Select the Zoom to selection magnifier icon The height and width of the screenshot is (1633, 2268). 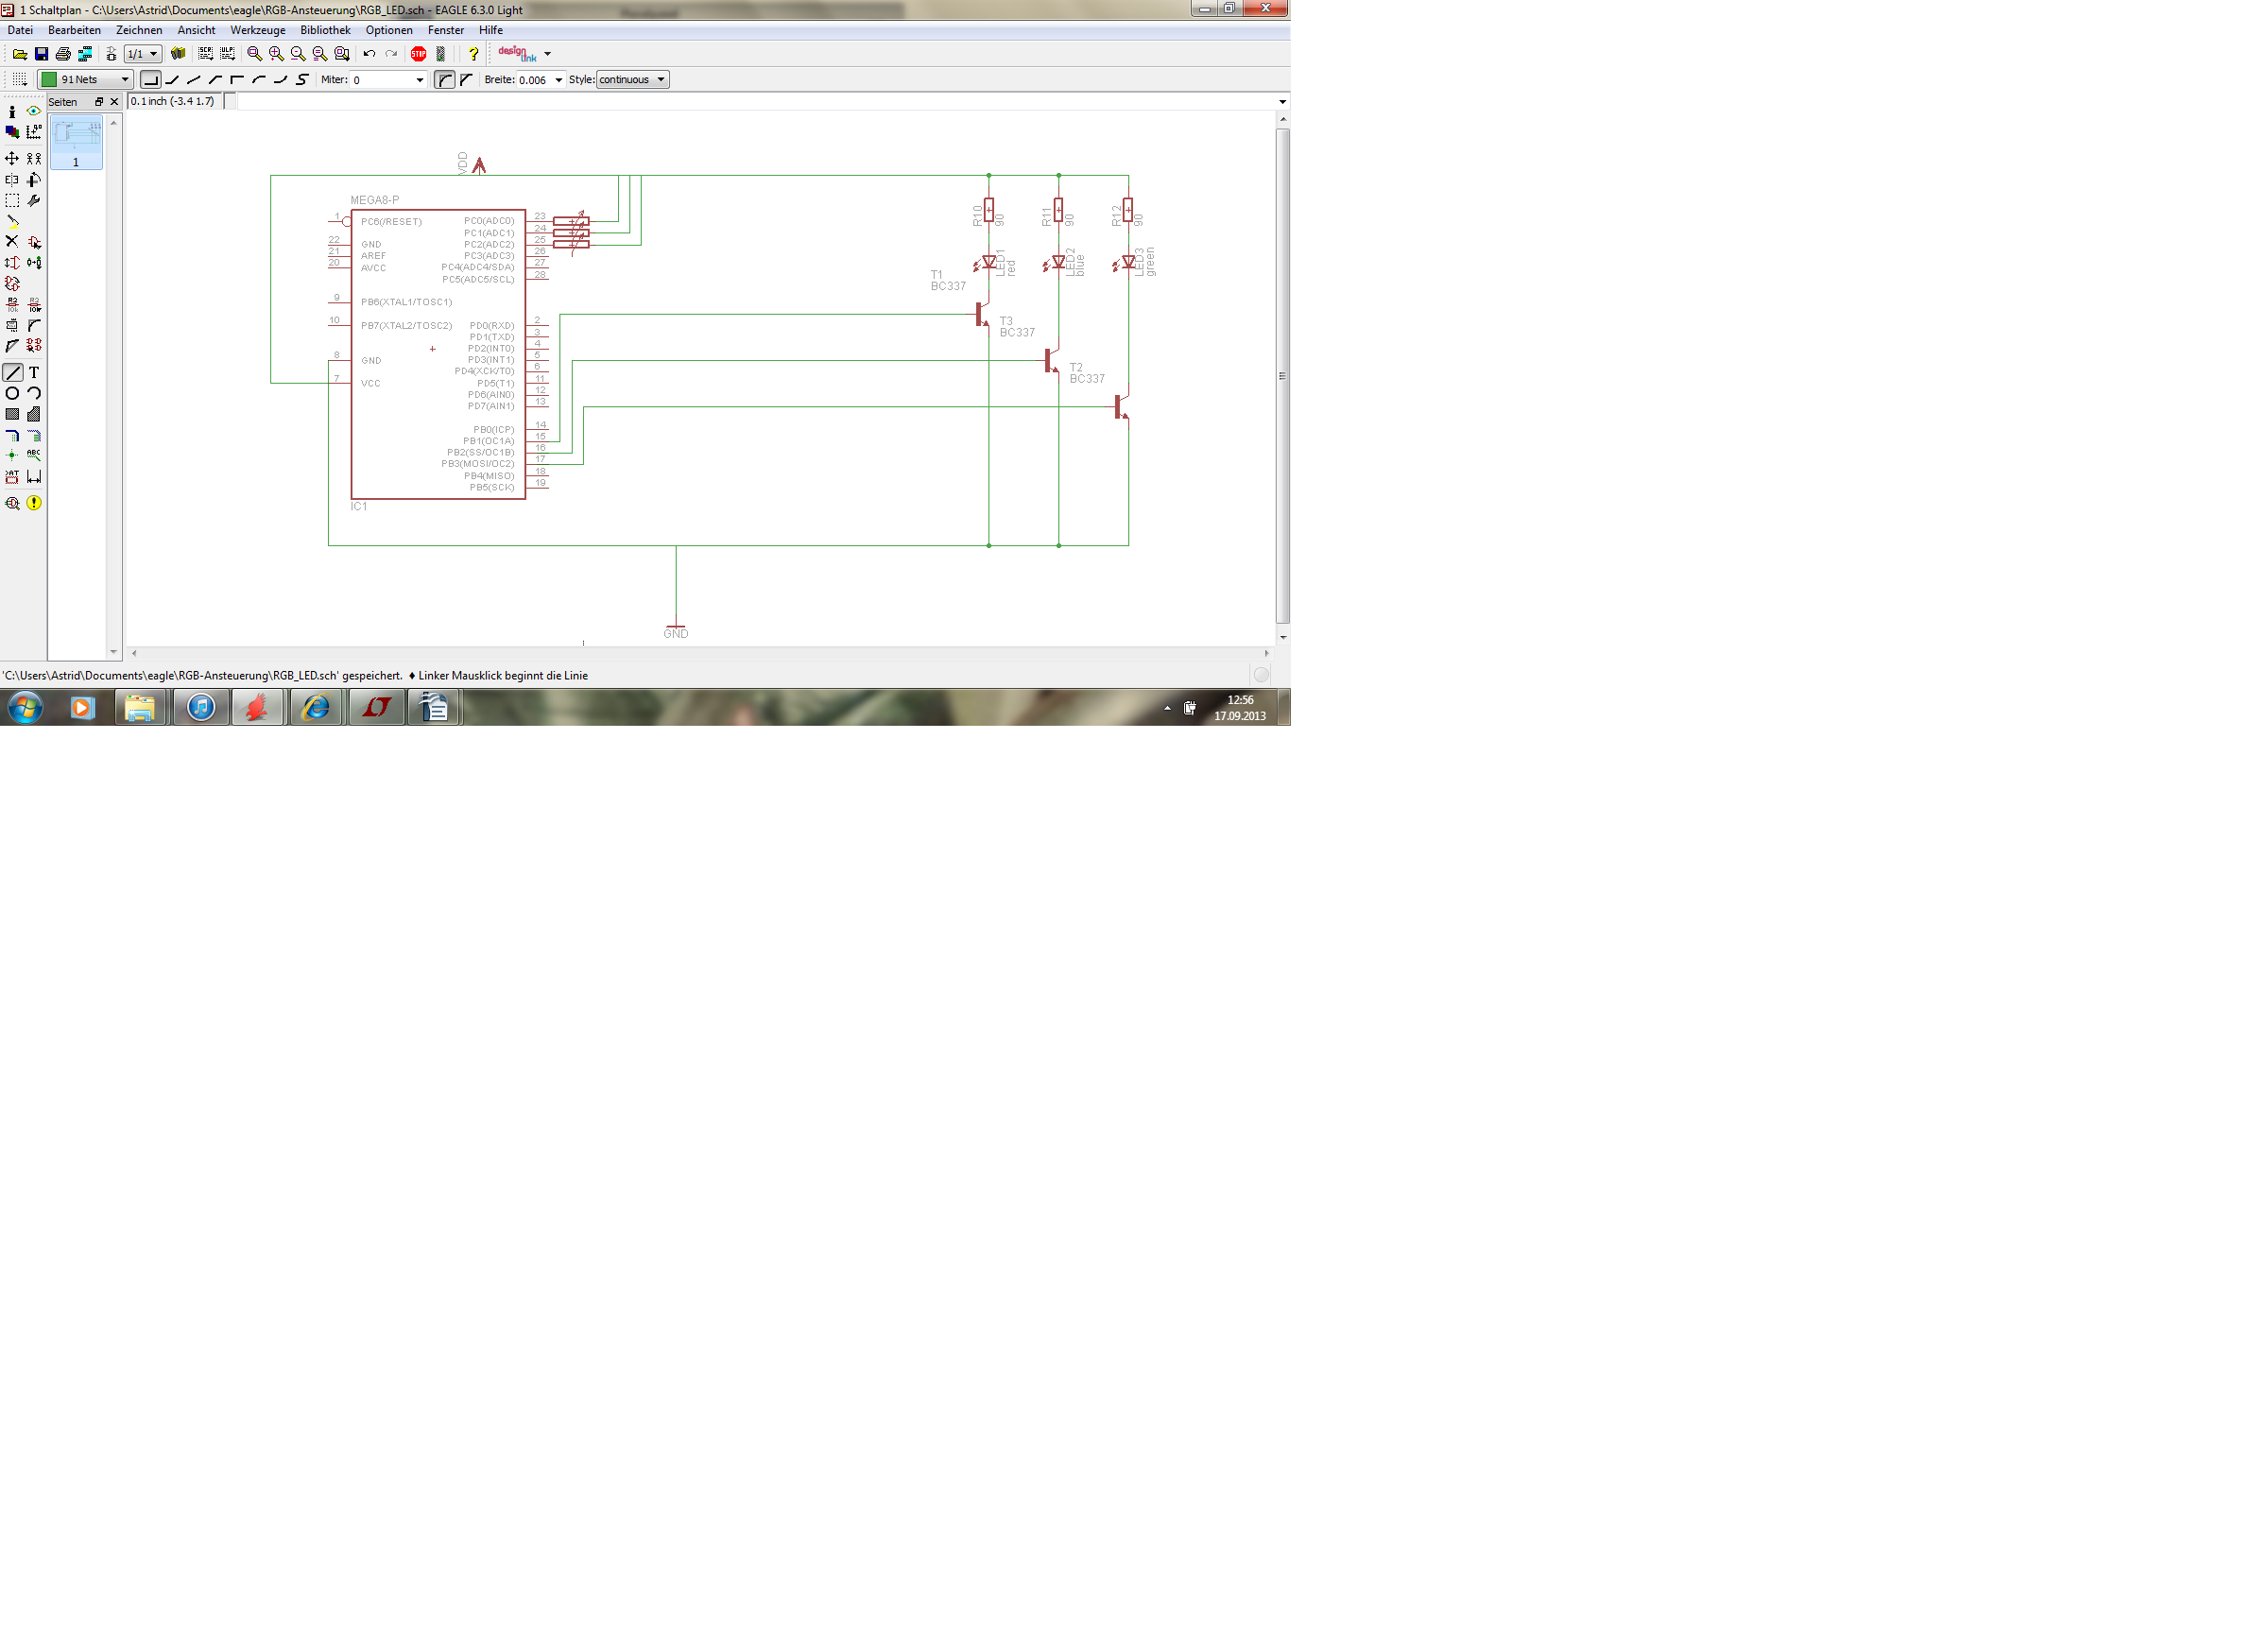(x=342, y=54)
